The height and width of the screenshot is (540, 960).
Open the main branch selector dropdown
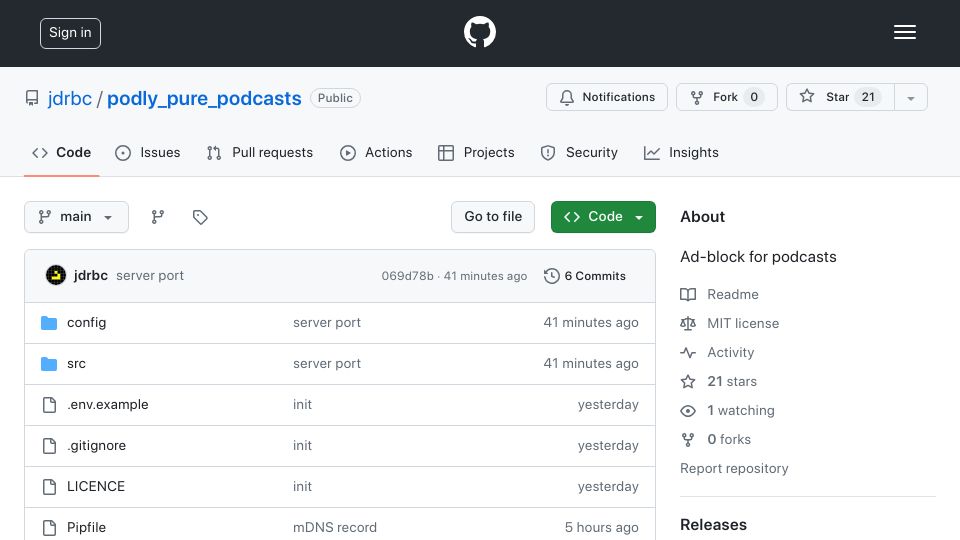pos(77,217)
